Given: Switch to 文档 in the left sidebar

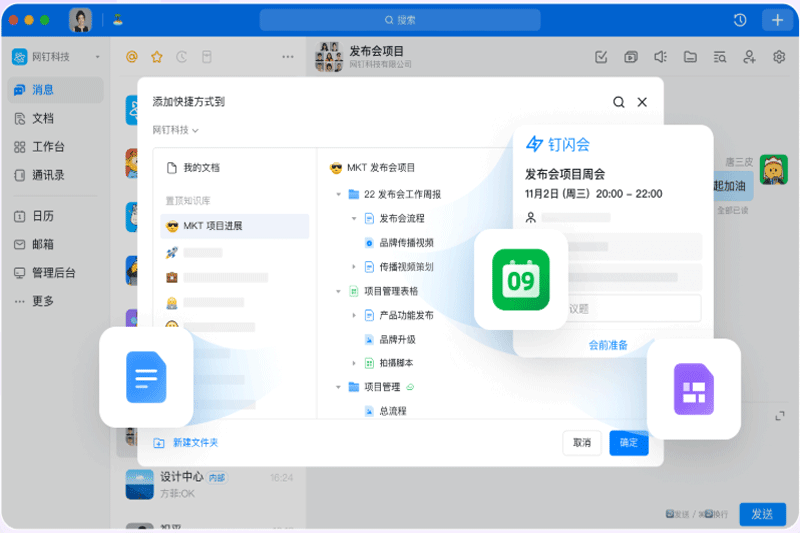Looking at the screenshot, I should coord(43,118).
